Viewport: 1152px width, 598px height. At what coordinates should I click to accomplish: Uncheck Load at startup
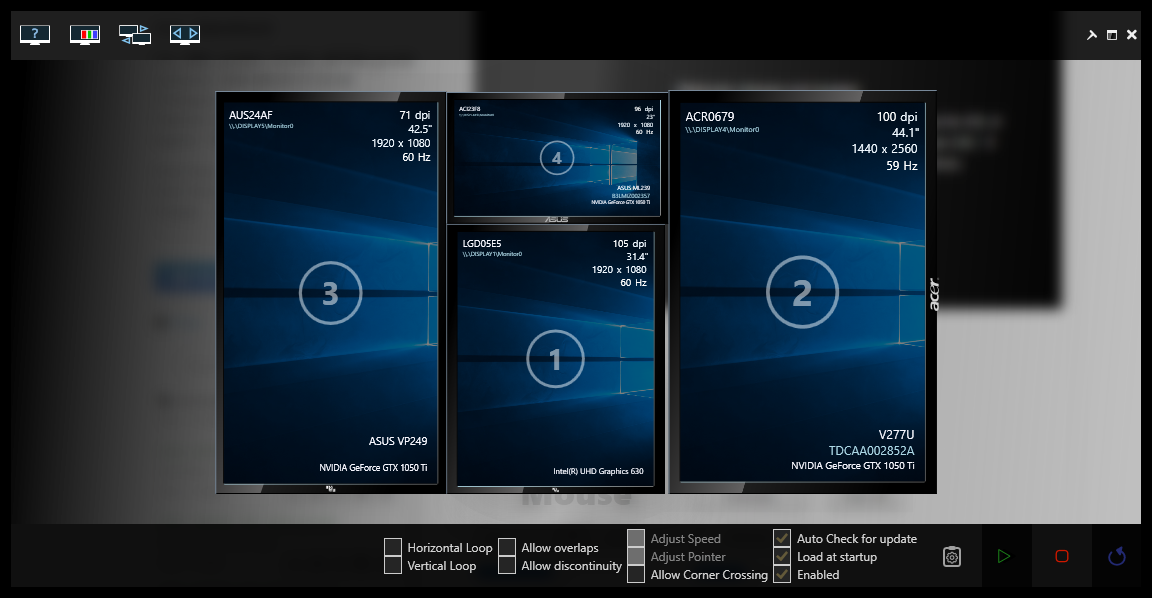782,556
